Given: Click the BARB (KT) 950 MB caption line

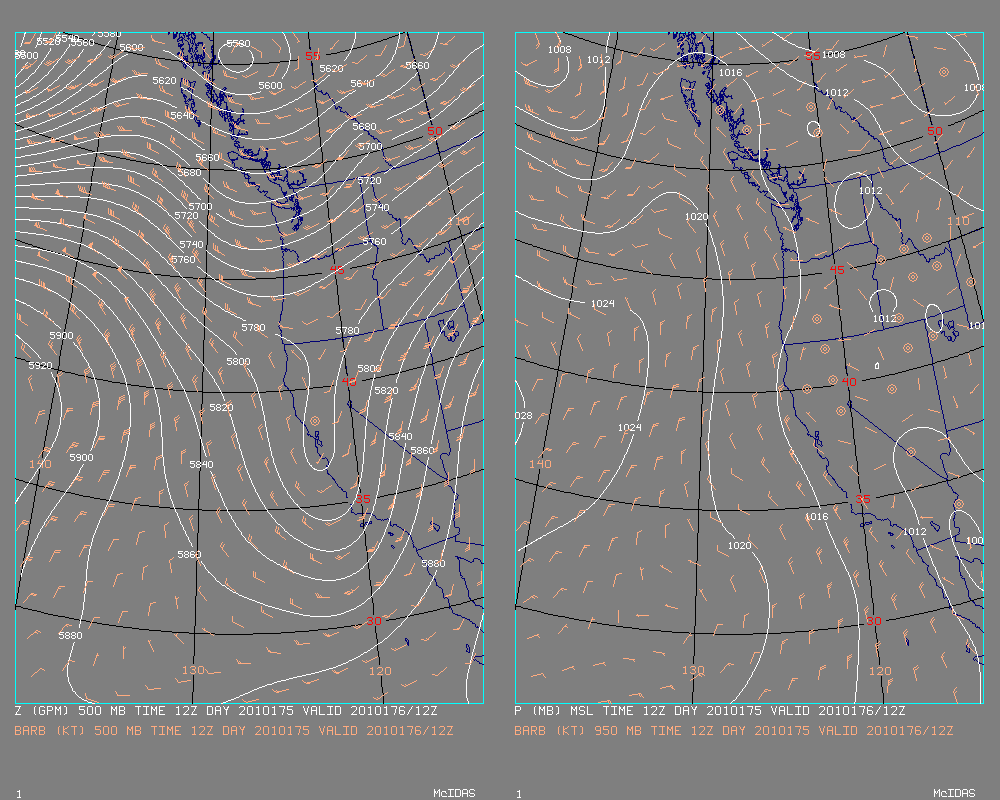Looking at the screenshot, I should pyautogui.click(x=734, y=730).
